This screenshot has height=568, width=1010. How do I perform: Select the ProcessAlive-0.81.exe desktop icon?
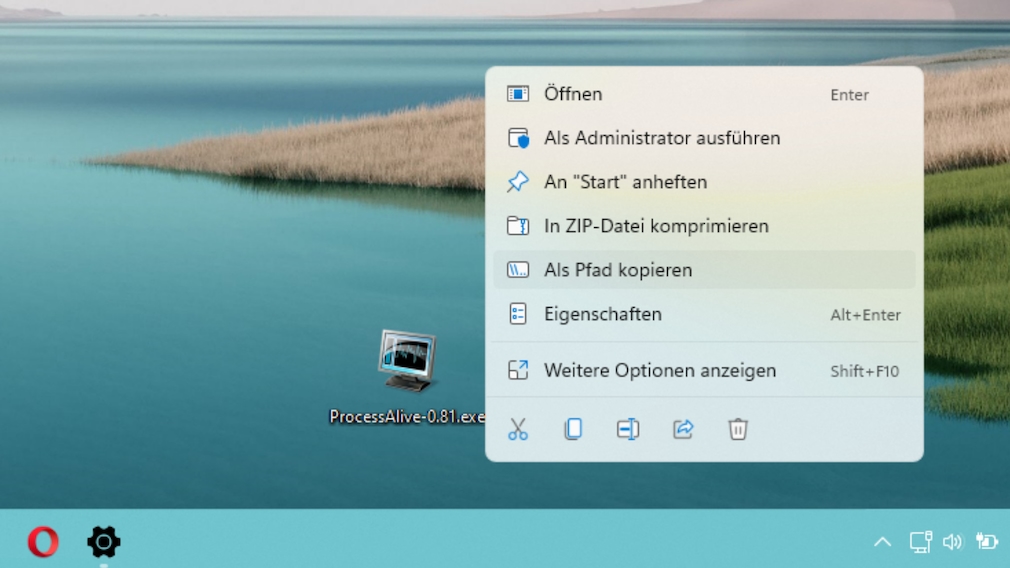pyautogui.click(x=407, y=361)
